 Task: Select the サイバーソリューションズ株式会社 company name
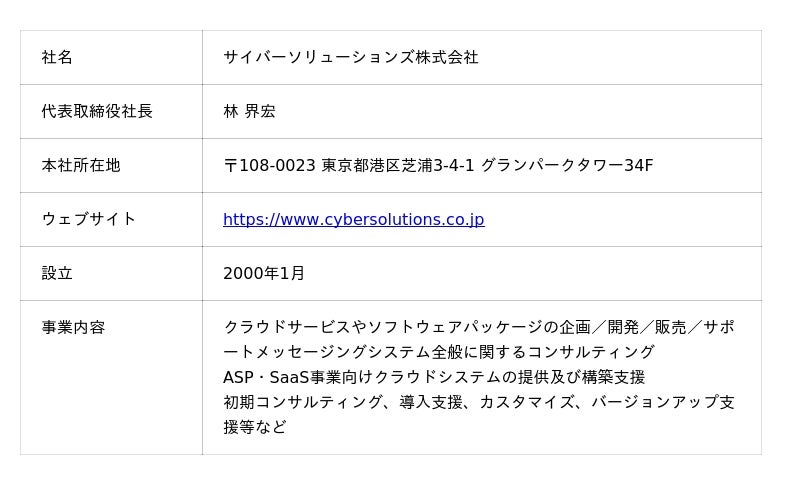pyautogui.click(x=350, y=58)
